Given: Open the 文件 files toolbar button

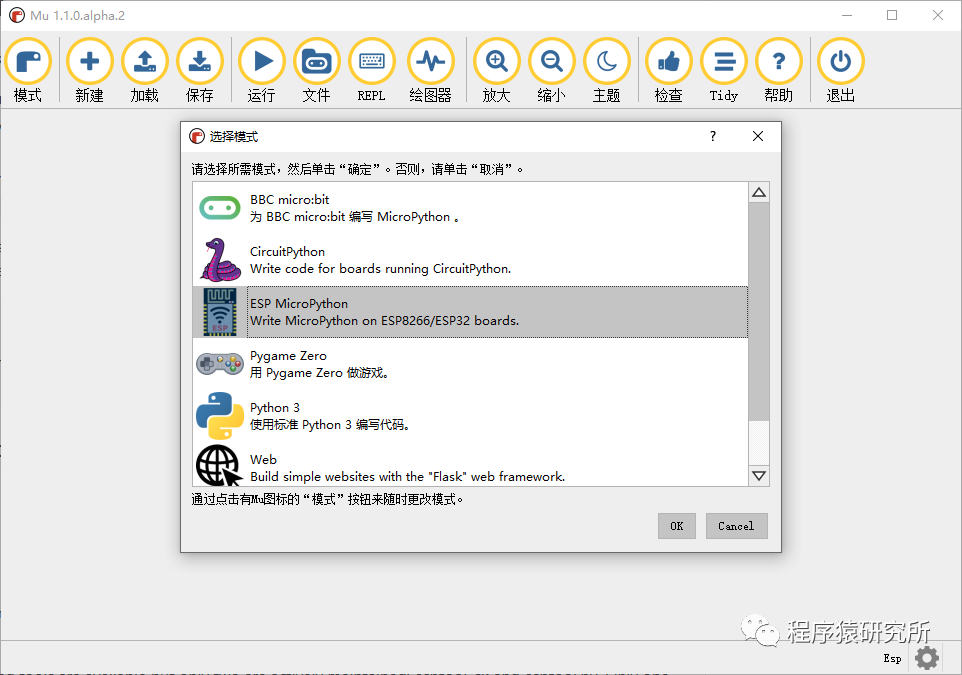Looking at the screenshot, I should [x=317, y=71].
